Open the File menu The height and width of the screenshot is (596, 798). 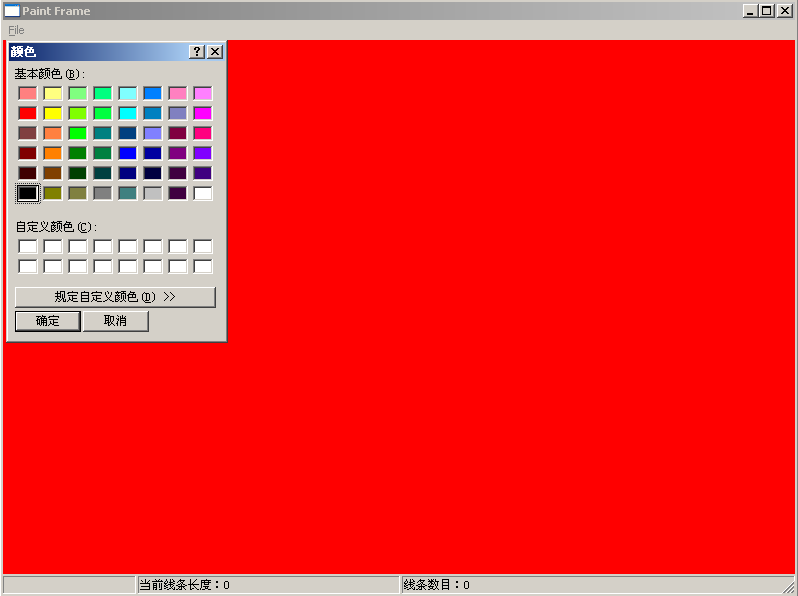tap(16, 30)
